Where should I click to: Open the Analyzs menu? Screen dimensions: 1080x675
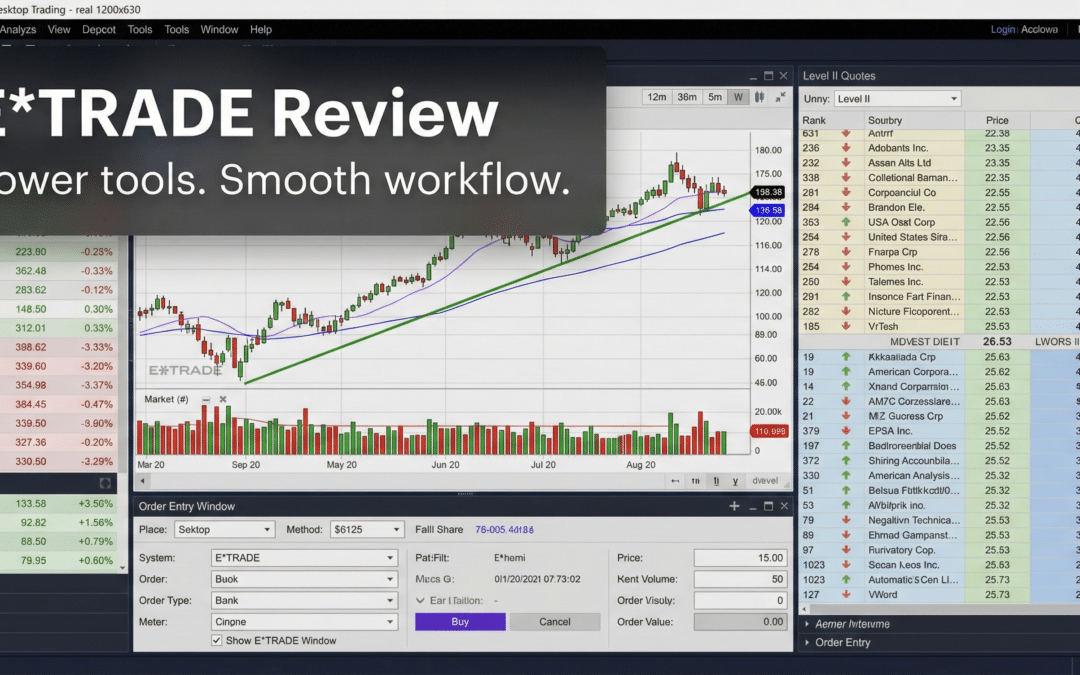[18, 30]
